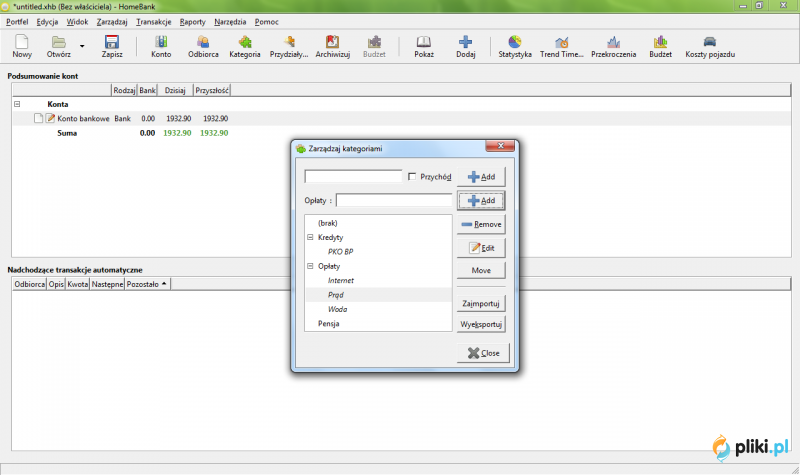Screen dimensions: 800x475
Task: Open a file with Otwórz icon
Action: (58, 46)
